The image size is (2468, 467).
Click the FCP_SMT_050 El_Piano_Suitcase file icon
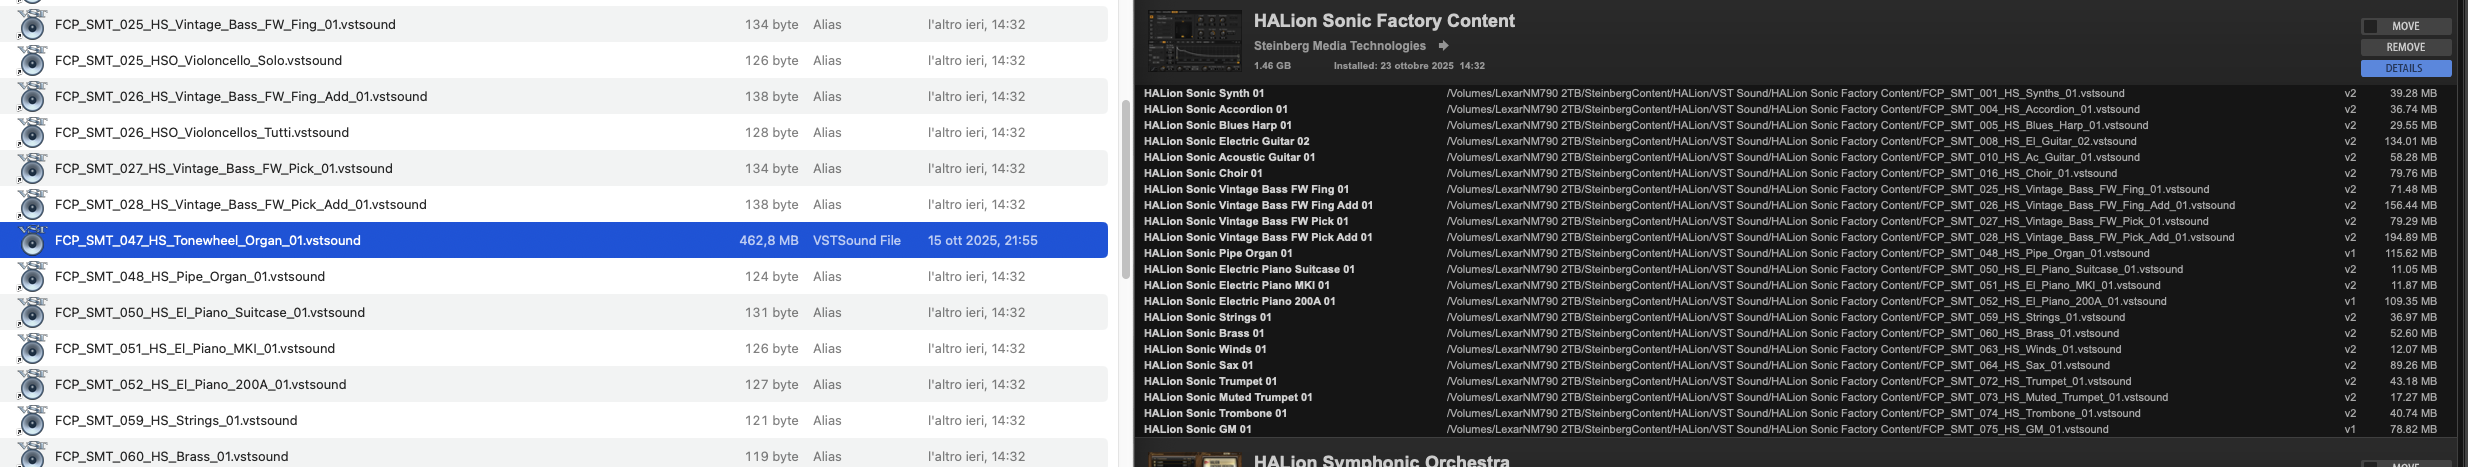[x=32, y=312]
